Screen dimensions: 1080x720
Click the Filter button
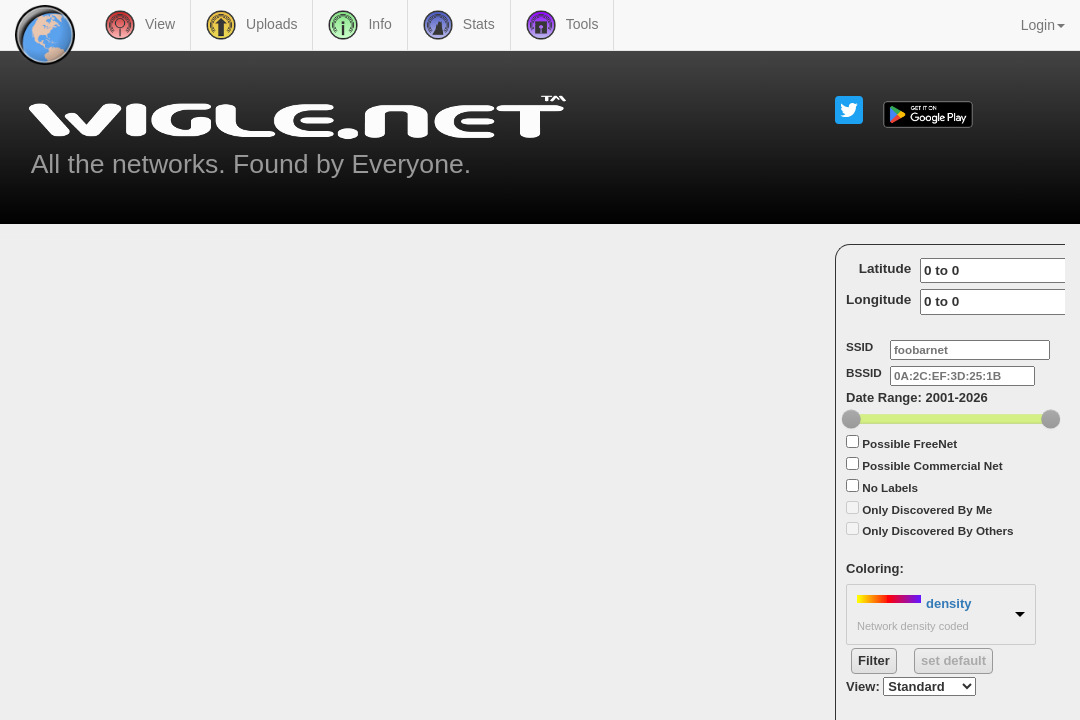tap(874, 661)
